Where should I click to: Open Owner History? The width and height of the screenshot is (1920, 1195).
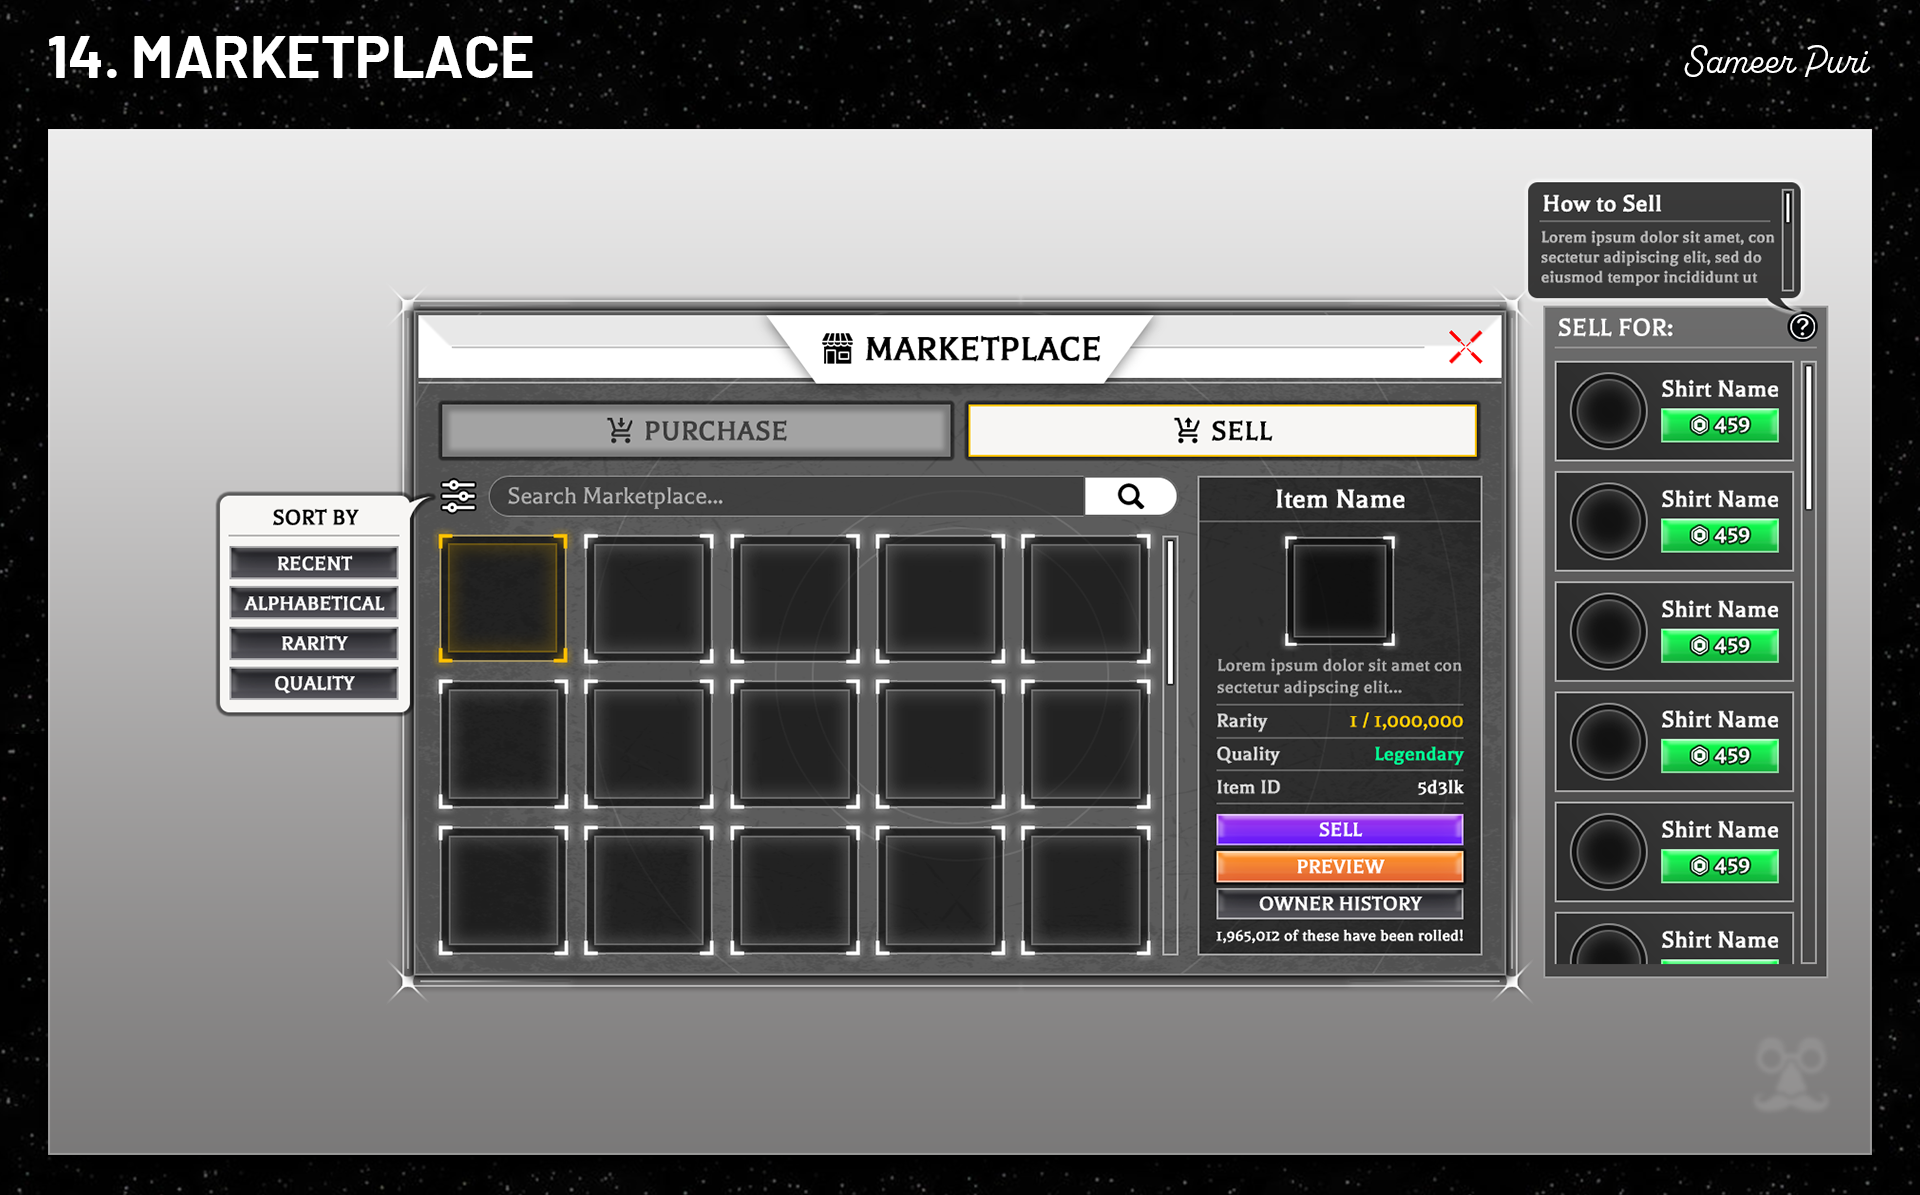[x=1339, y=903]
